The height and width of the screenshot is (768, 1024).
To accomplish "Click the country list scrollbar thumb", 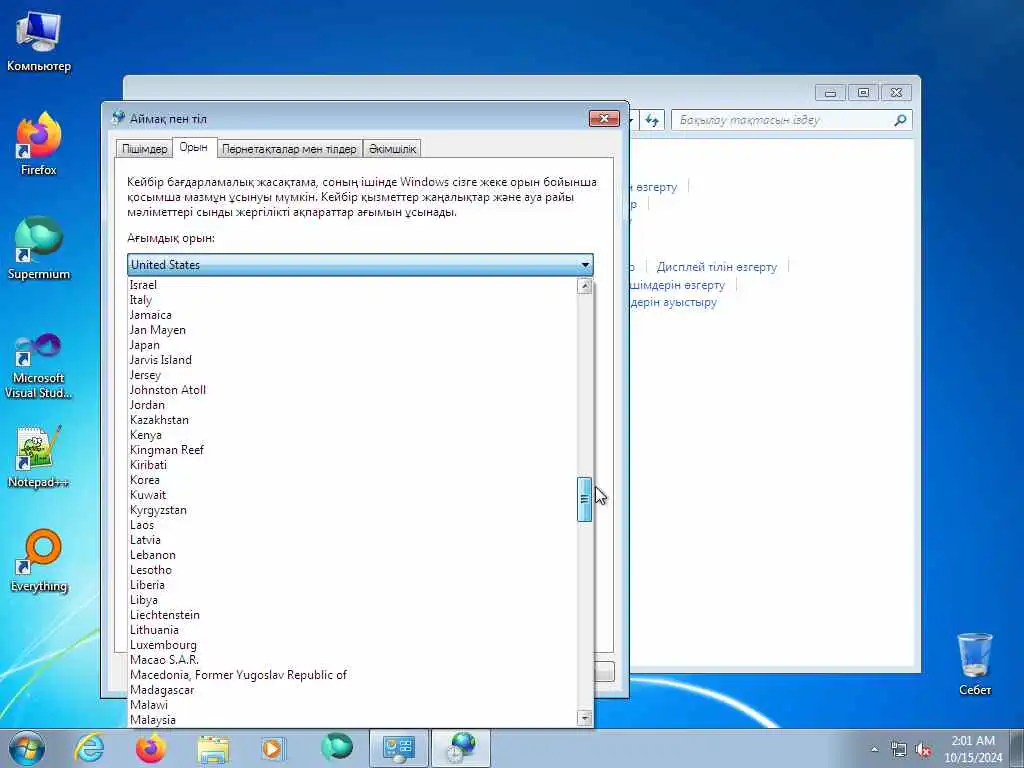I will click(584, 499).
